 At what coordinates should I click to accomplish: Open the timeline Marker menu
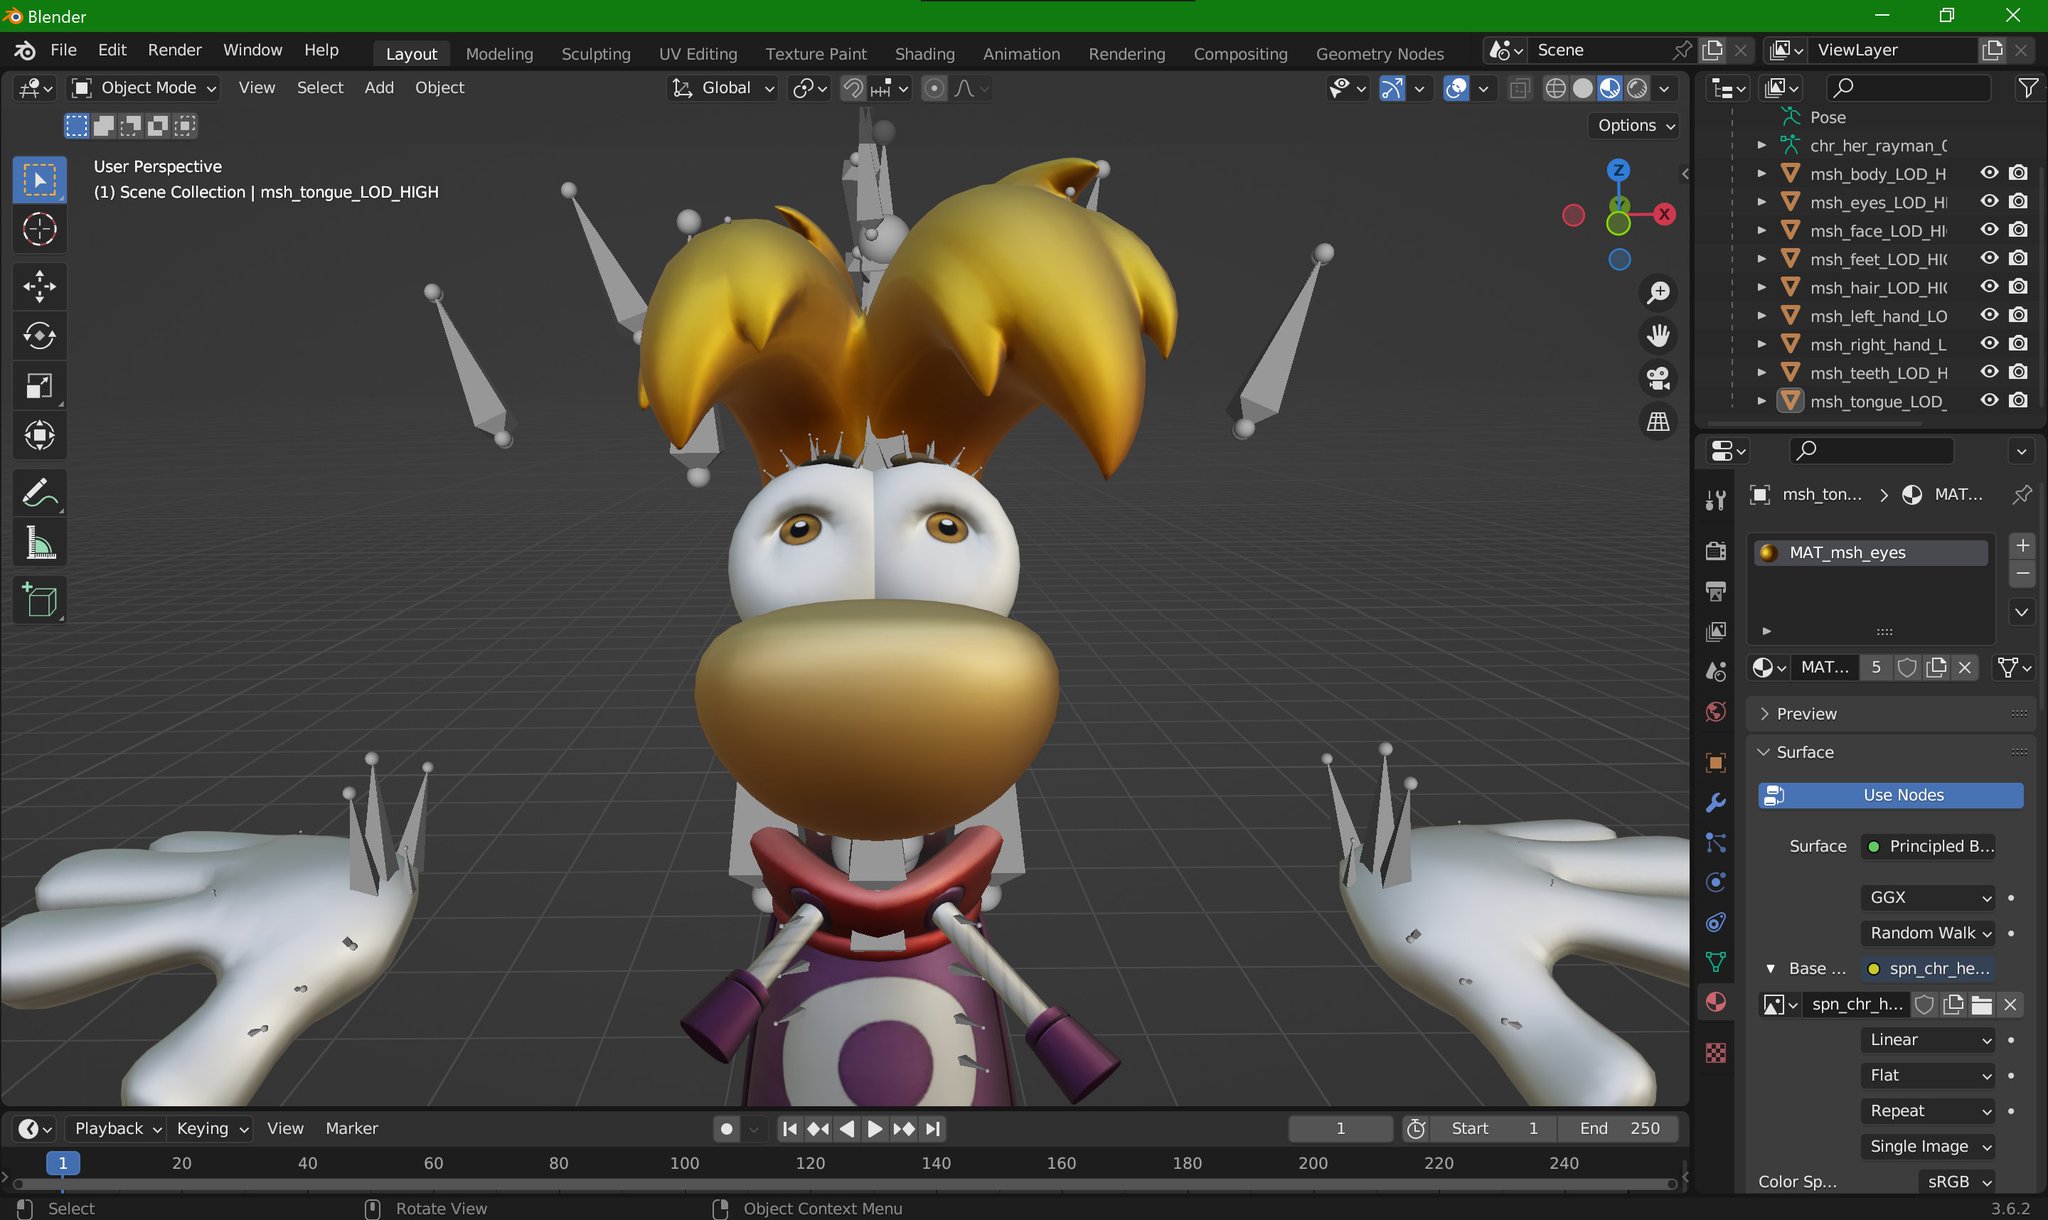352,1128
